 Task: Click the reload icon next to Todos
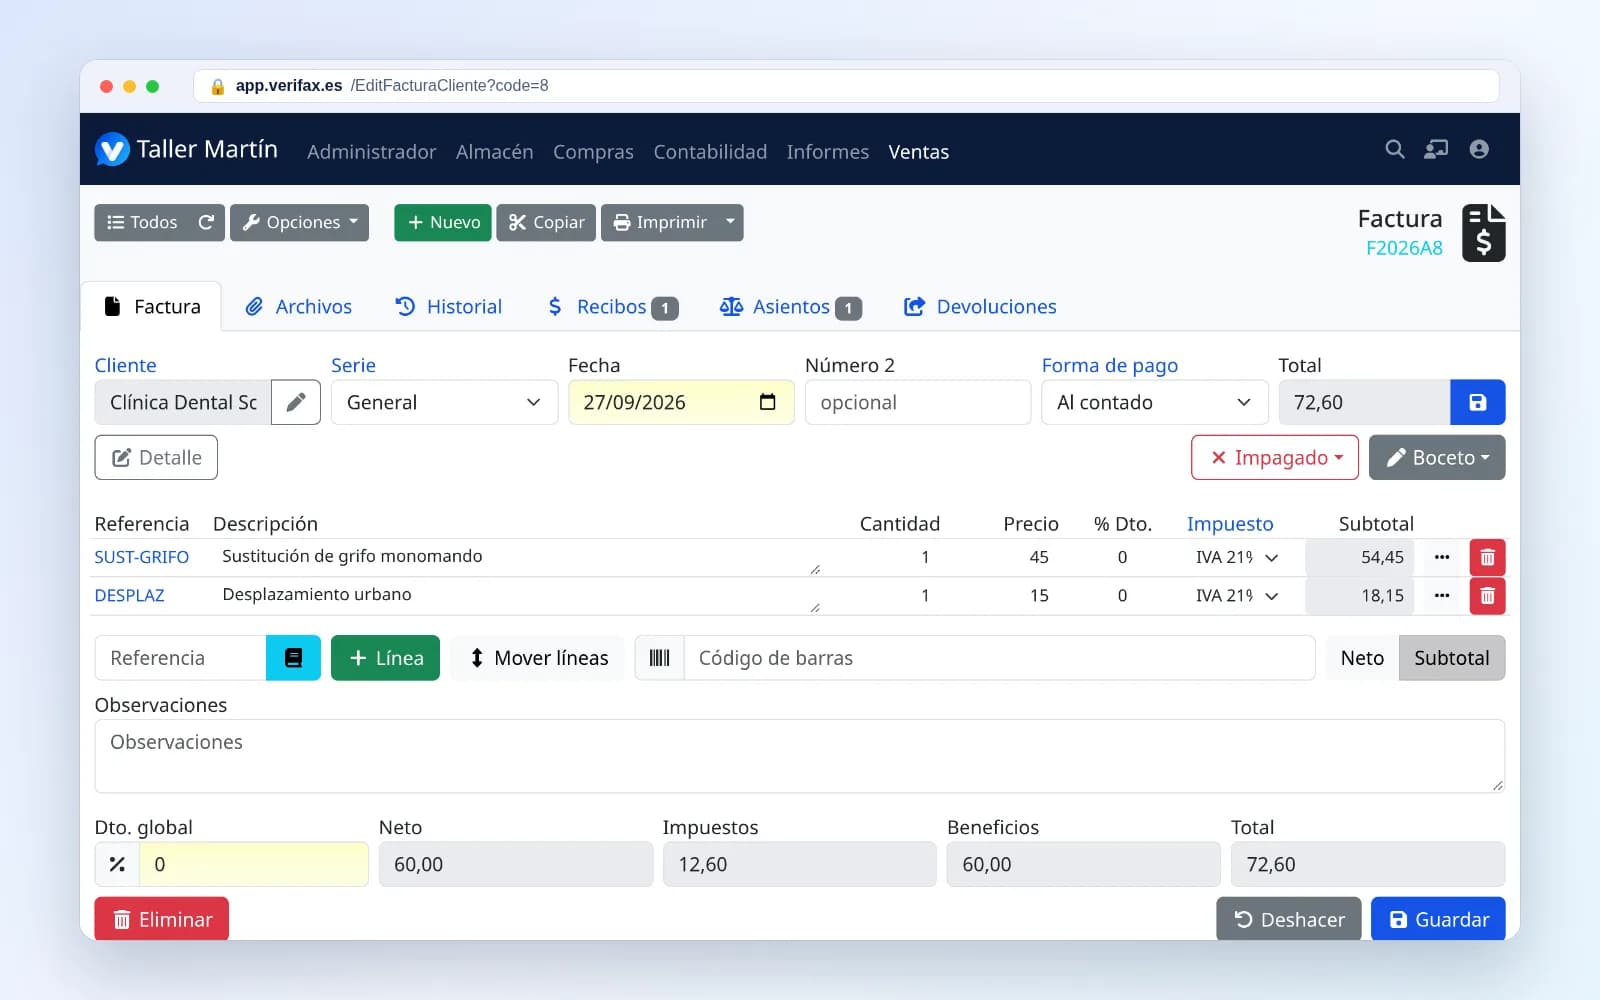point(206,222)
